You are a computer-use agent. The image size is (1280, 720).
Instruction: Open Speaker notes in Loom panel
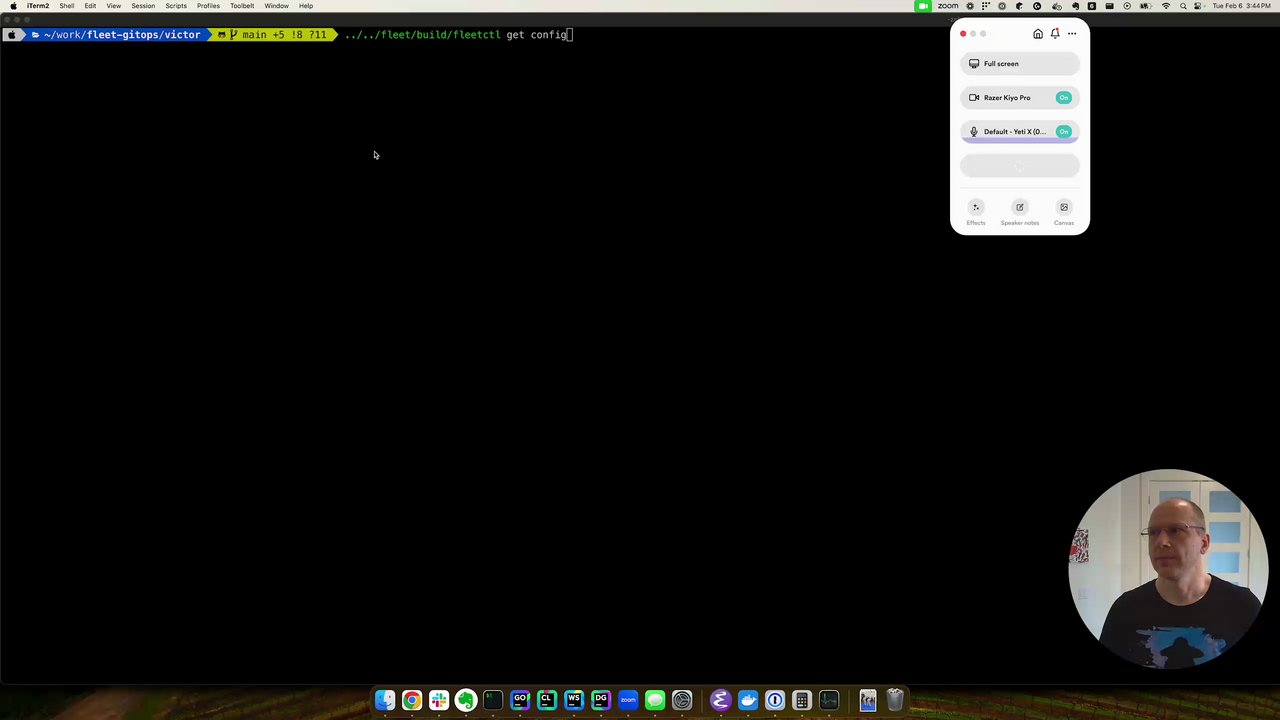tap(1020, 212)
